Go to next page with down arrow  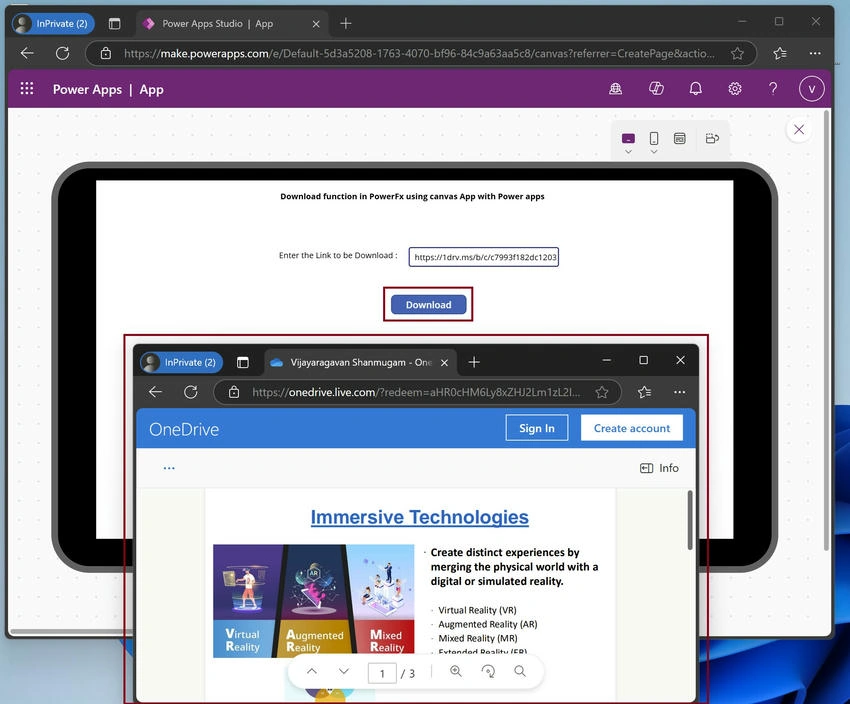click(x=344, y=671)
